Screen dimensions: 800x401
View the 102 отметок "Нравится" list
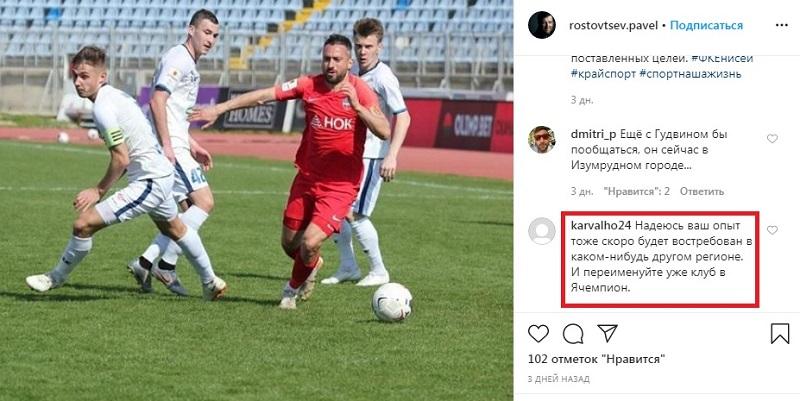[597, 359]
